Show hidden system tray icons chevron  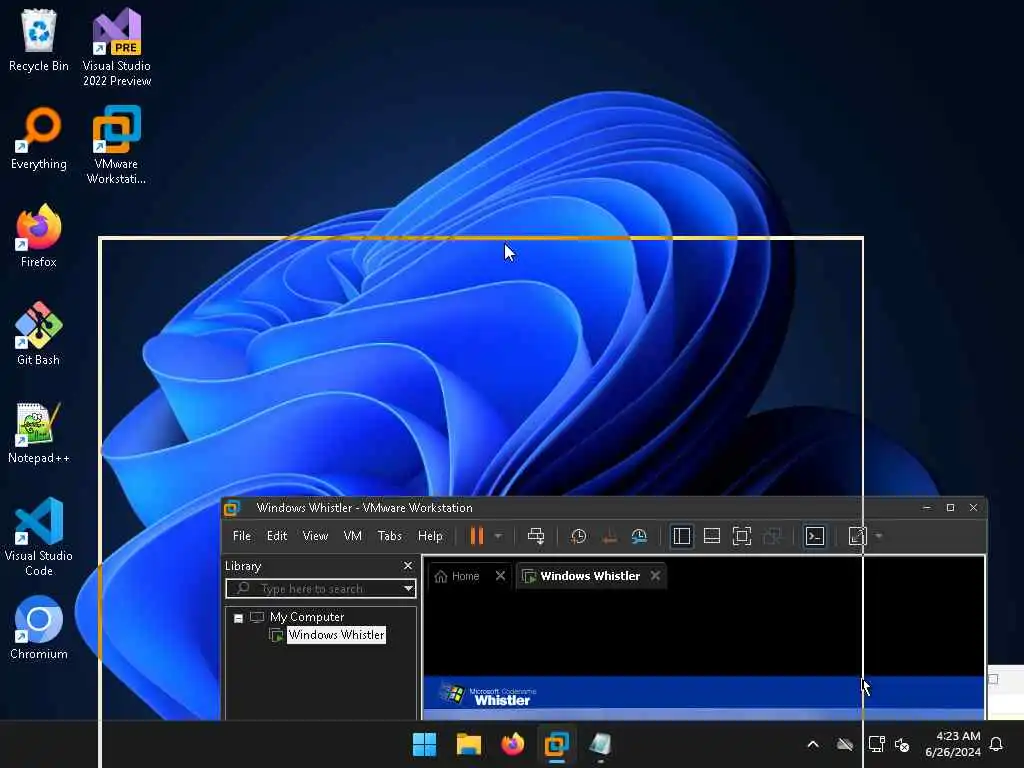pos(813,744)
